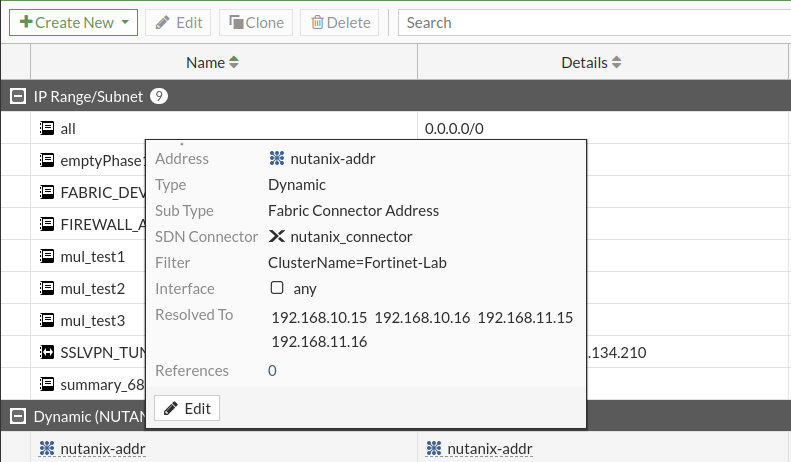Viewport: 791px width, 462px height.
Task: Collapse the Dynamic (NUTANIX) group
Action: 16,416
